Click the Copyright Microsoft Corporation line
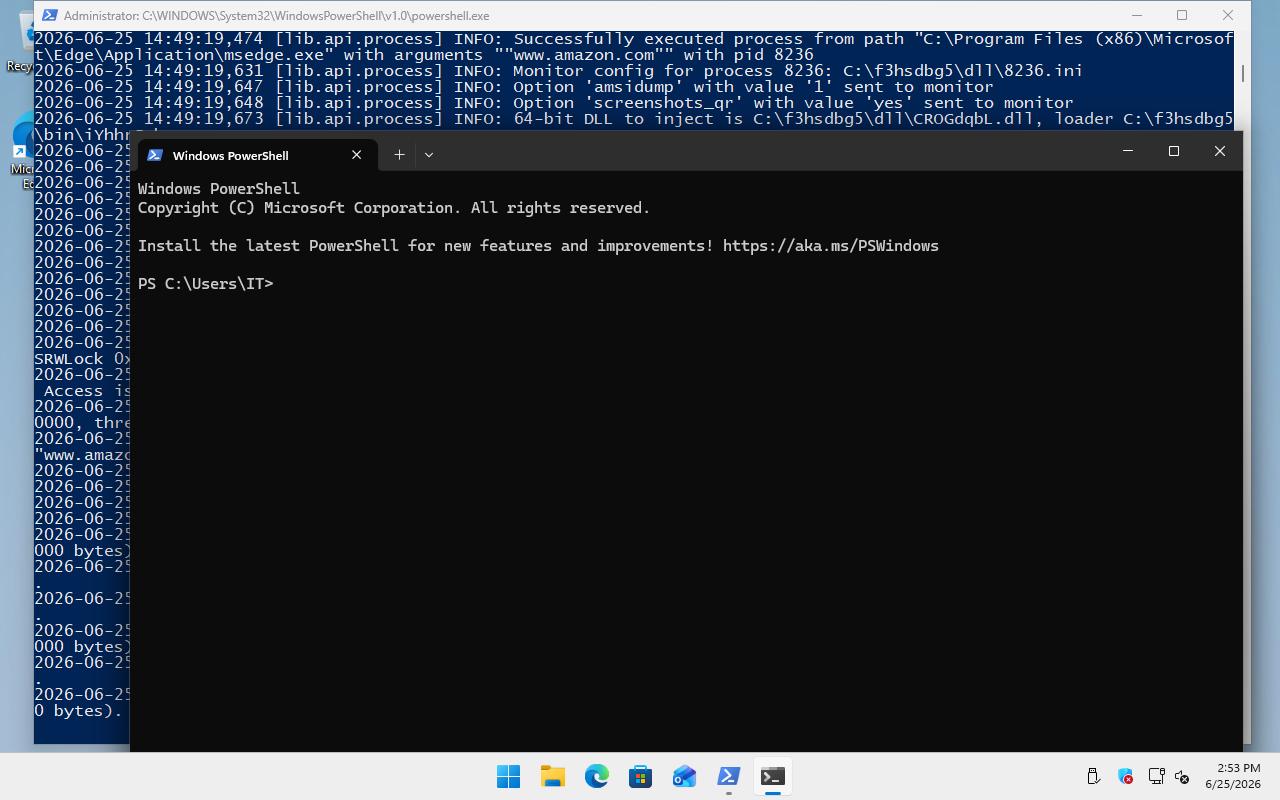 tap(394, 208)
